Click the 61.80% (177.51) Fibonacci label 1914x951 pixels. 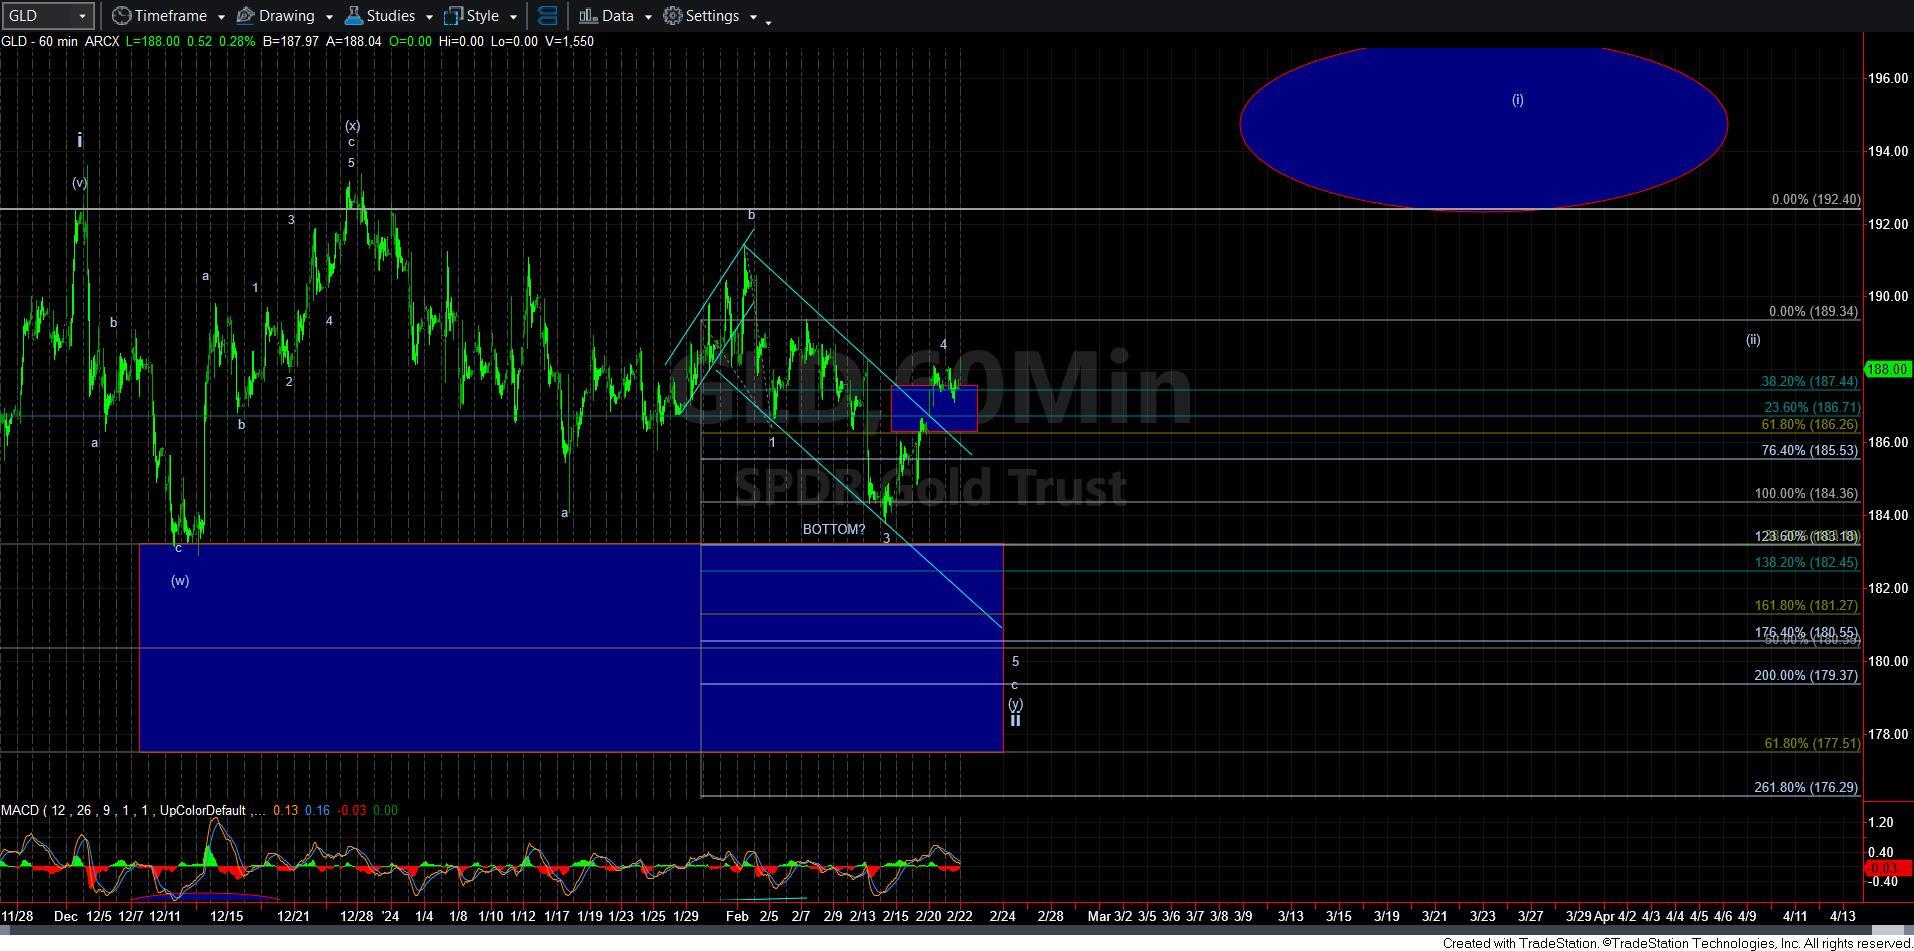[x=1812, y=744]
